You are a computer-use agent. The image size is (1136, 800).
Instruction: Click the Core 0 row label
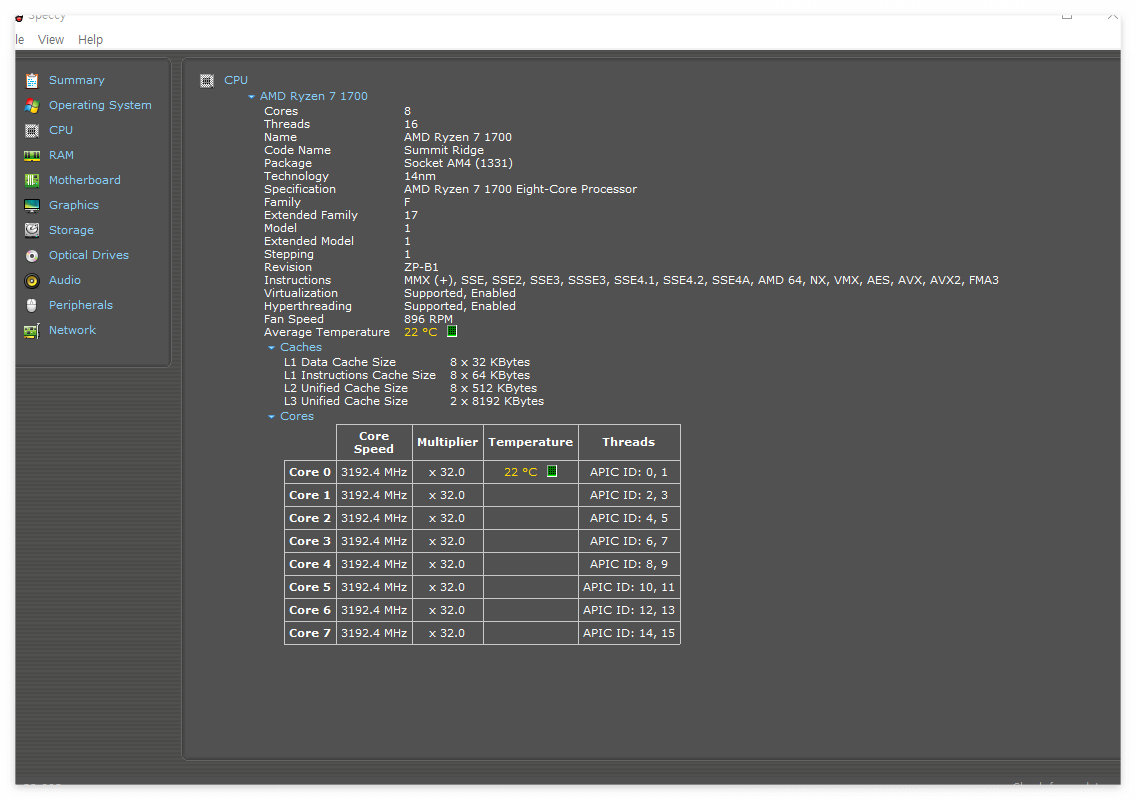tap(310, 472)
